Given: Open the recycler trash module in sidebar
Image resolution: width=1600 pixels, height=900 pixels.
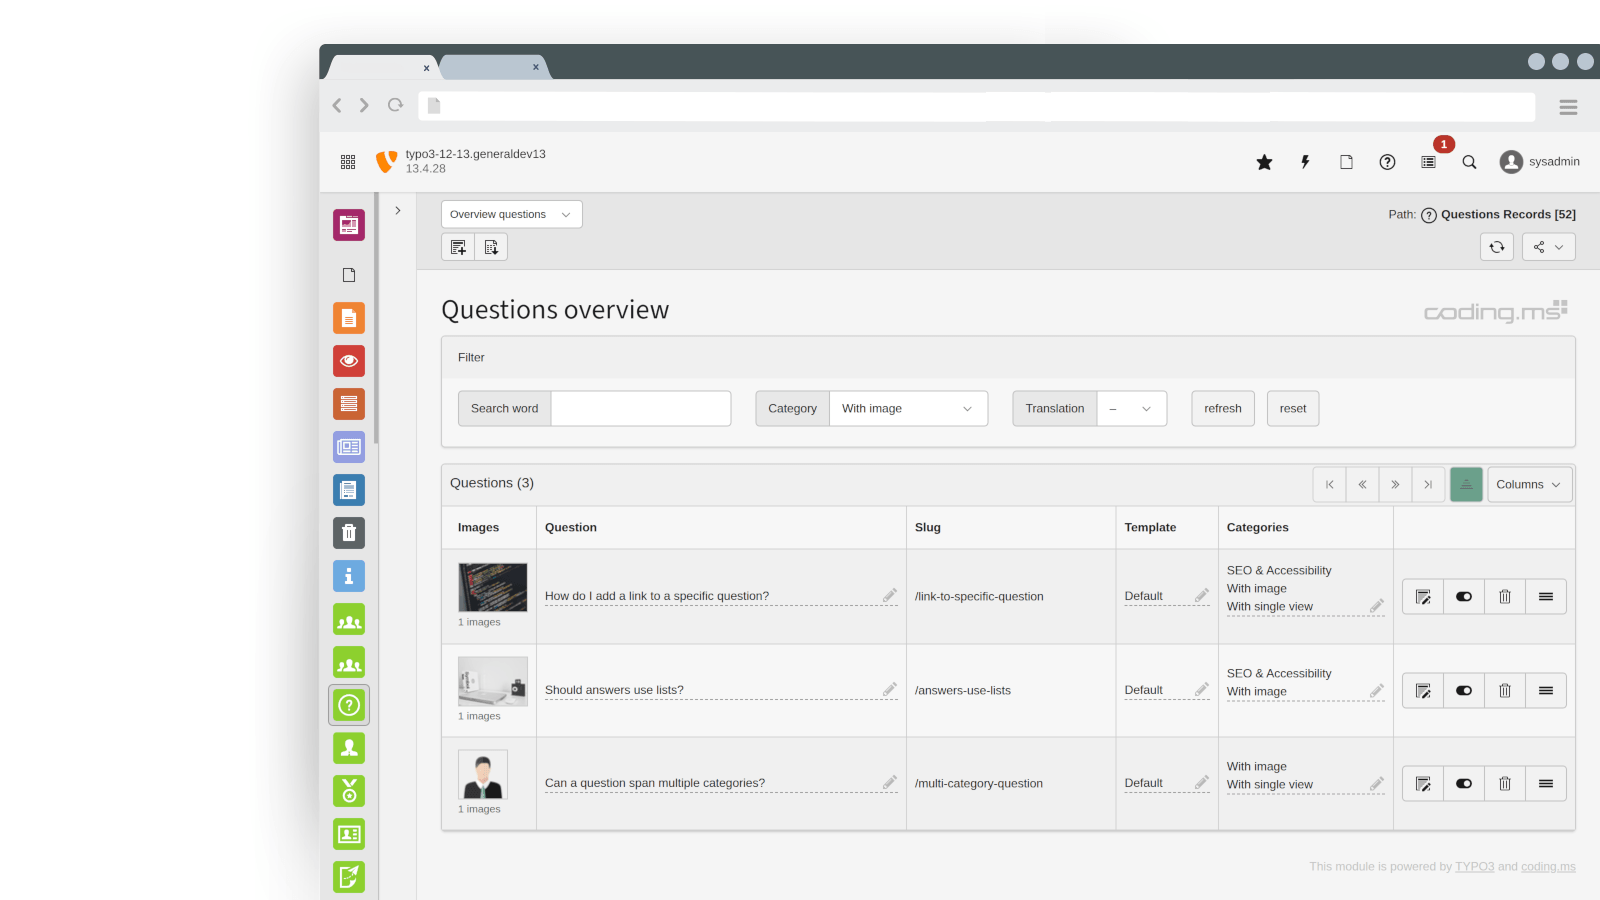Looking at the screenshot, I should click(349, 533).
